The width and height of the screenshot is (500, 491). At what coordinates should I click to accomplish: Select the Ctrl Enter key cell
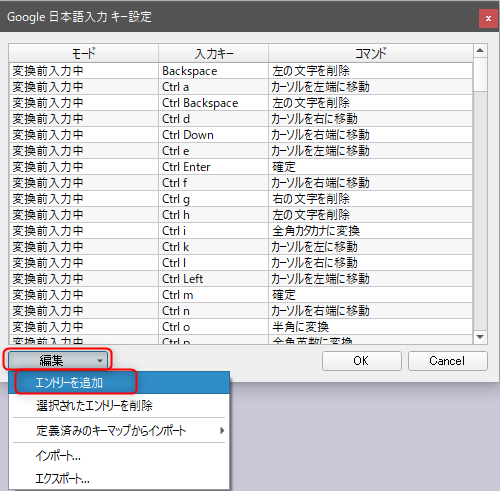[214, 167]
